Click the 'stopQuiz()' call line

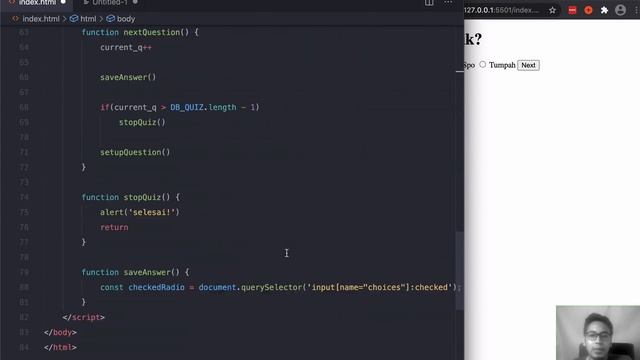click(142, 122)
